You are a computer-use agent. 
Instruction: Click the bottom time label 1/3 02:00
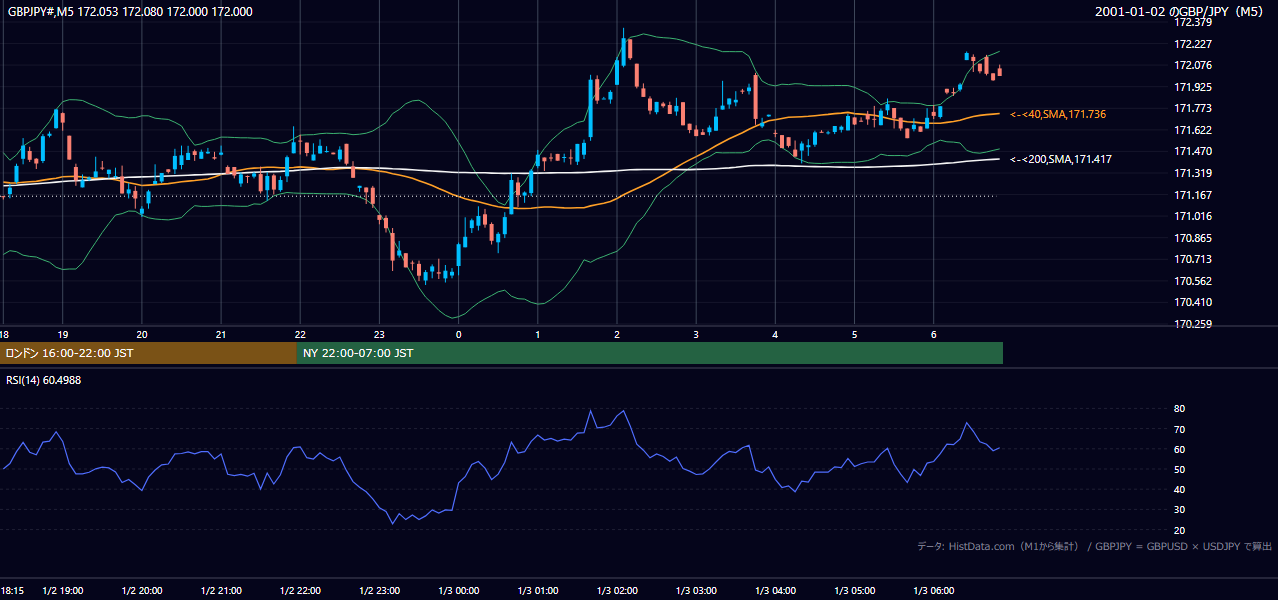click(617, 591)
